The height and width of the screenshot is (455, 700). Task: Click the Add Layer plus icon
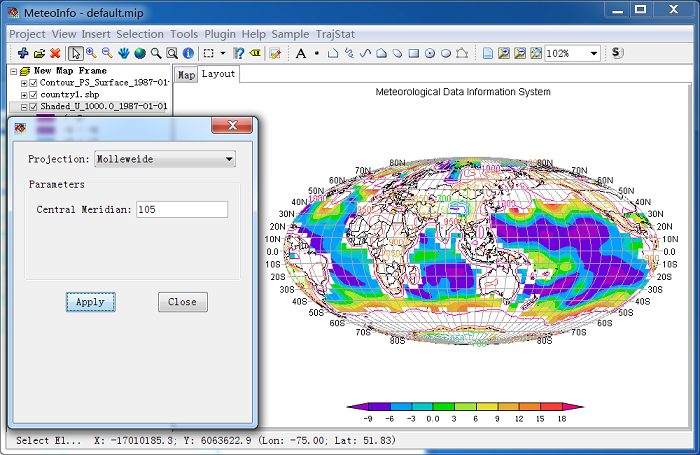tap(23, 53)
